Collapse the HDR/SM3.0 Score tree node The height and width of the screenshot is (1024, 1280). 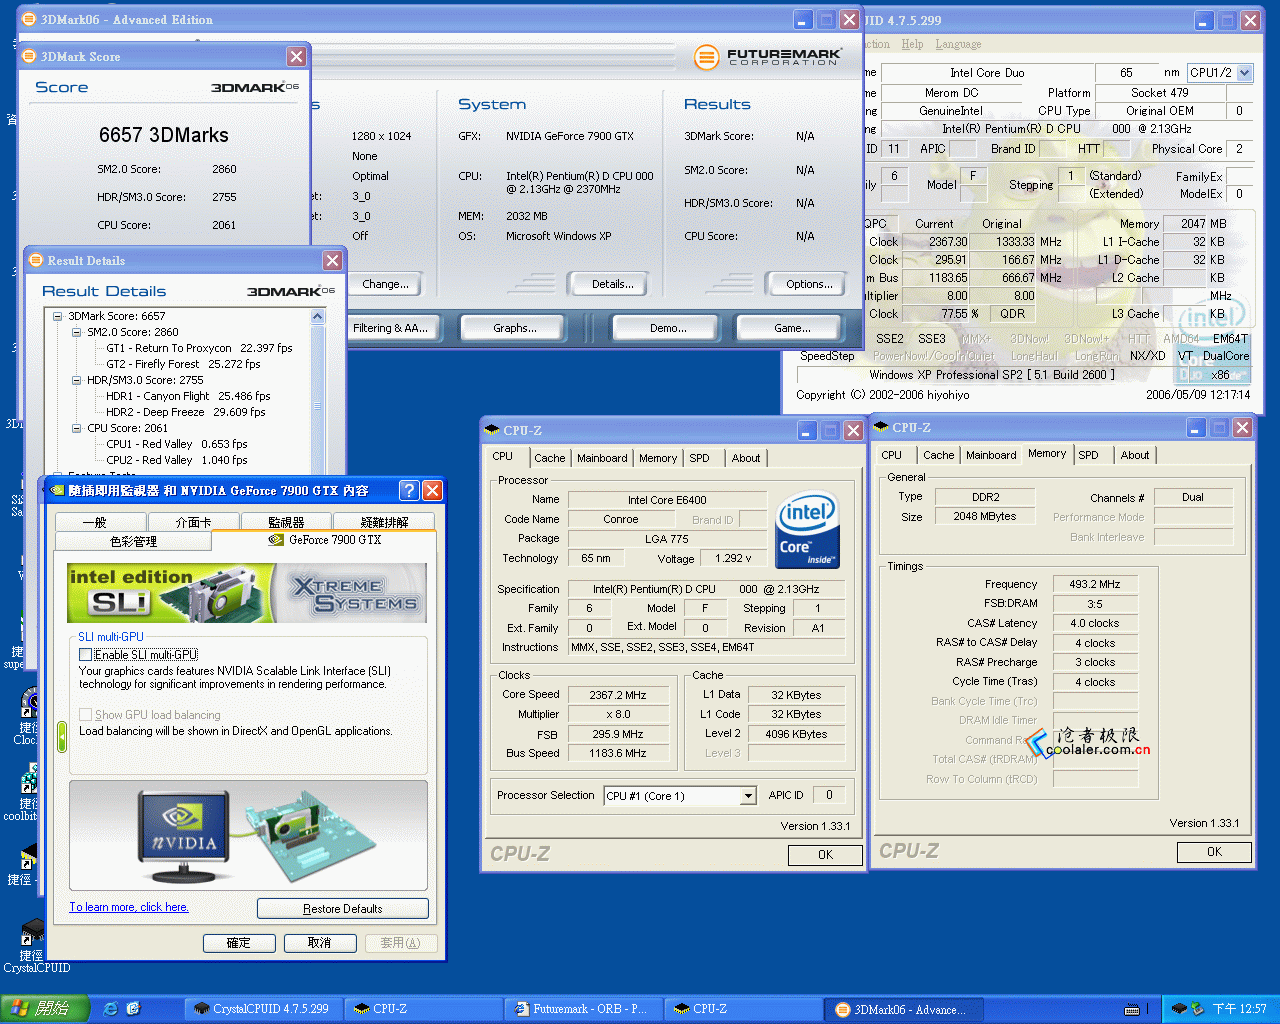coord(77,380)
